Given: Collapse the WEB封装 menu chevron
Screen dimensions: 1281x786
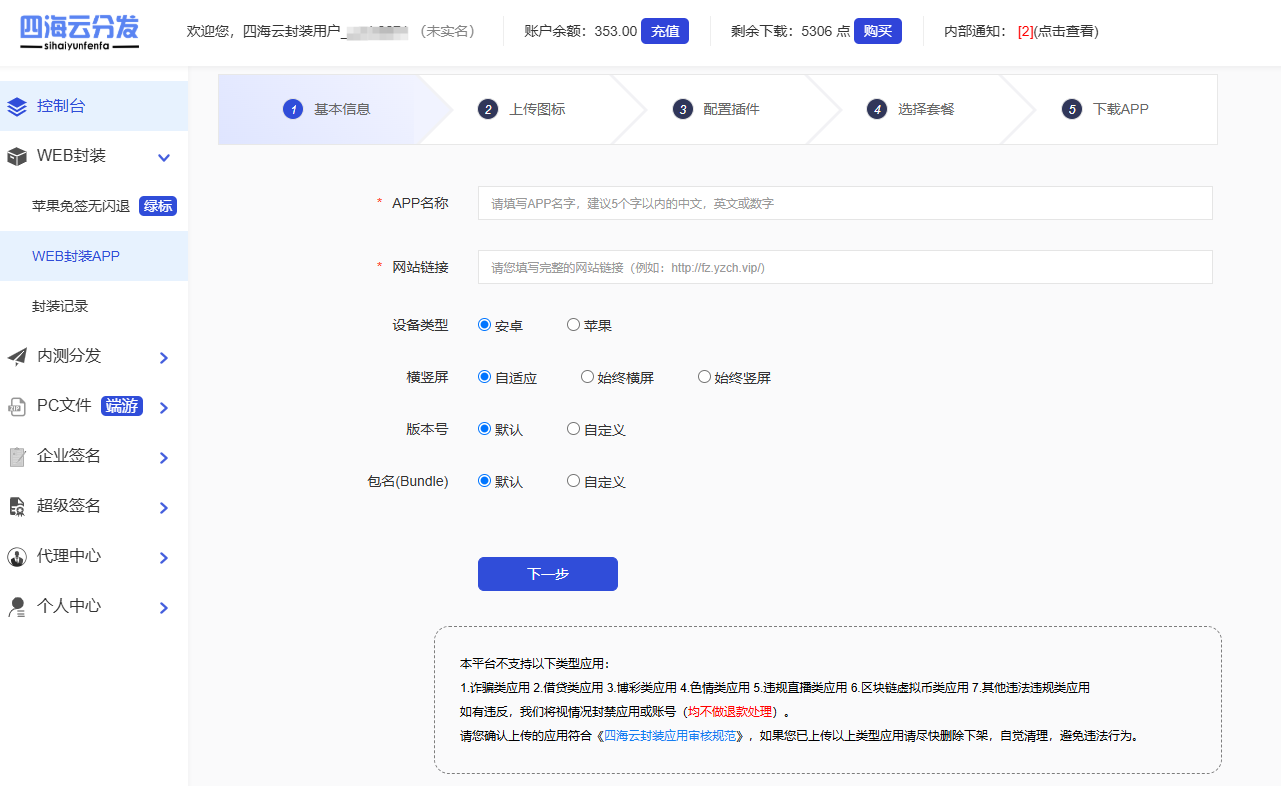Looking at the screenshot, I should [164, 157].
